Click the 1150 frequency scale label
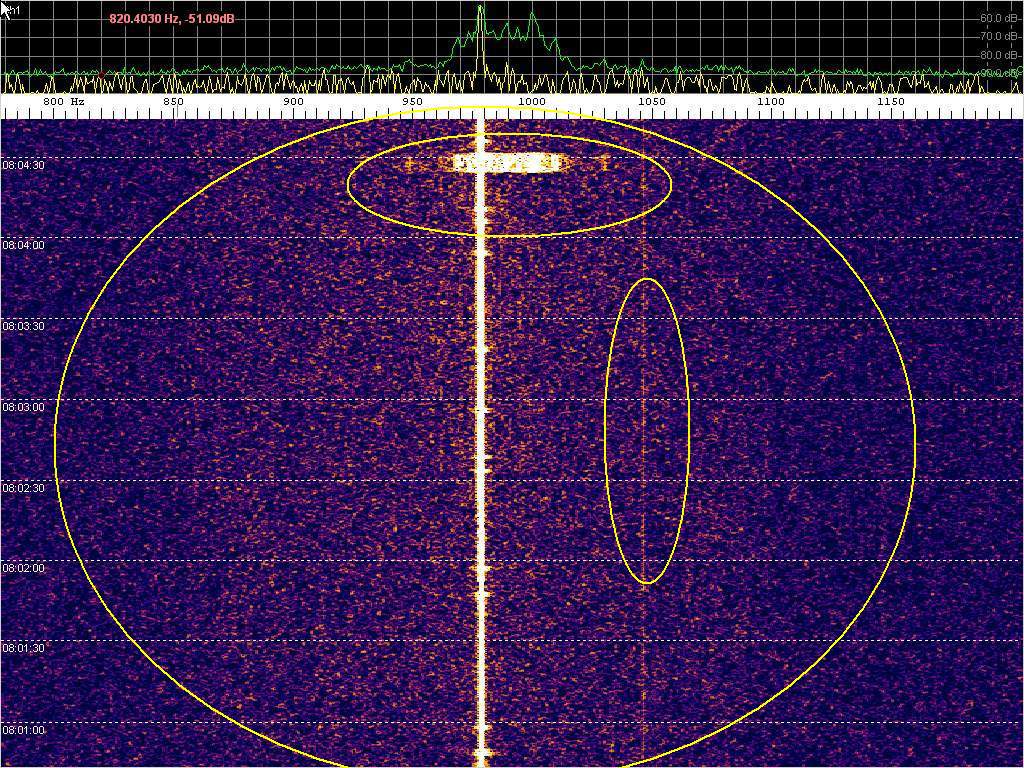1024x768 pixels. tap(890, 102)
